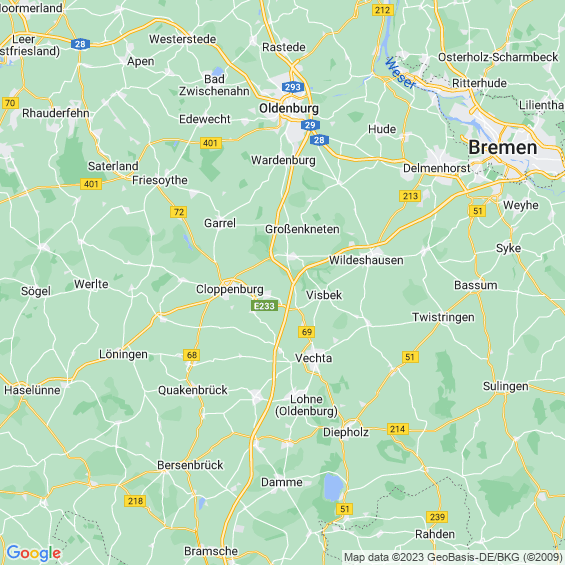Screen dimensions: 565x565
Task: Click the Map data copyright text
Action: click(453, 558)
